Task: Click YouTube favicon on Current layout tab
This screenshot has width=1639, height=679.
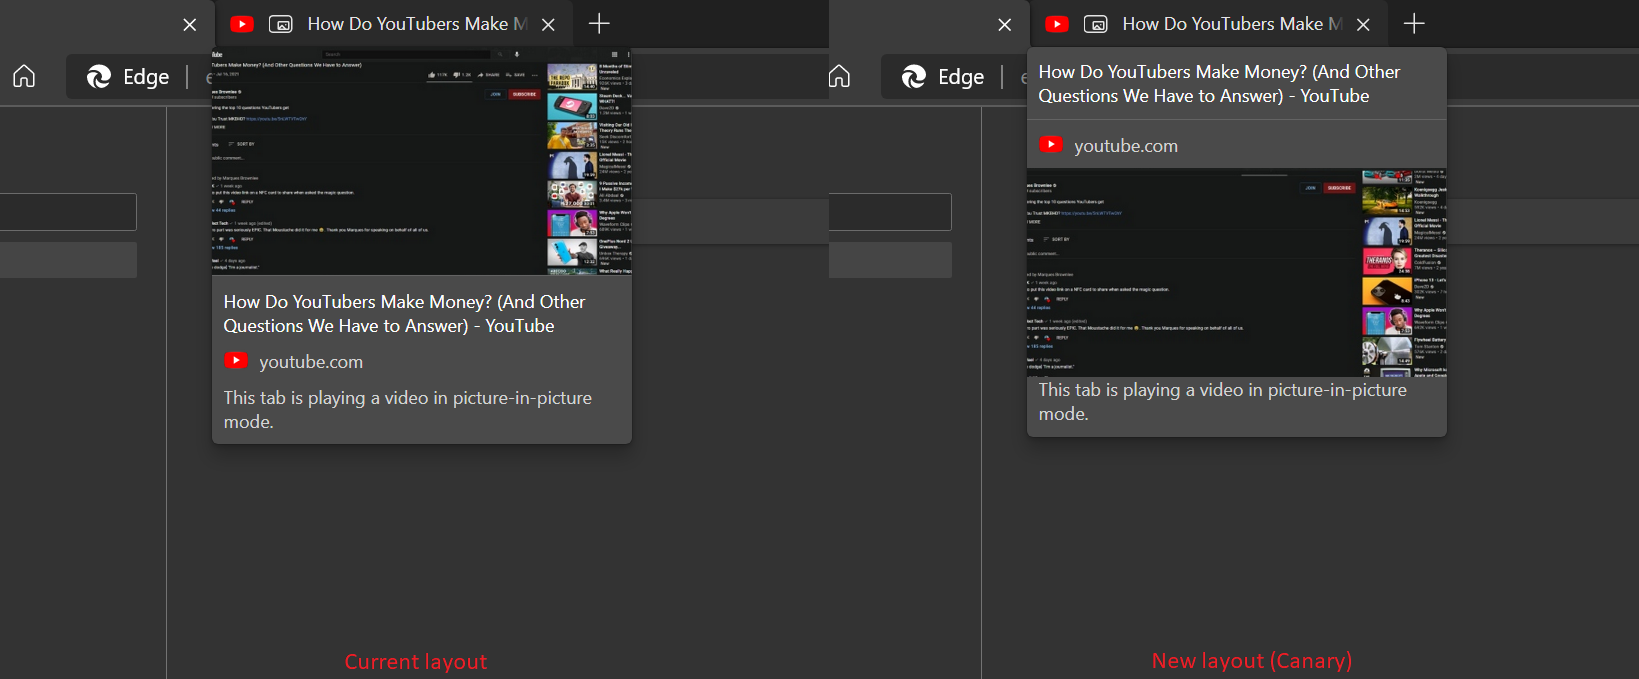Action: (242, 24)
